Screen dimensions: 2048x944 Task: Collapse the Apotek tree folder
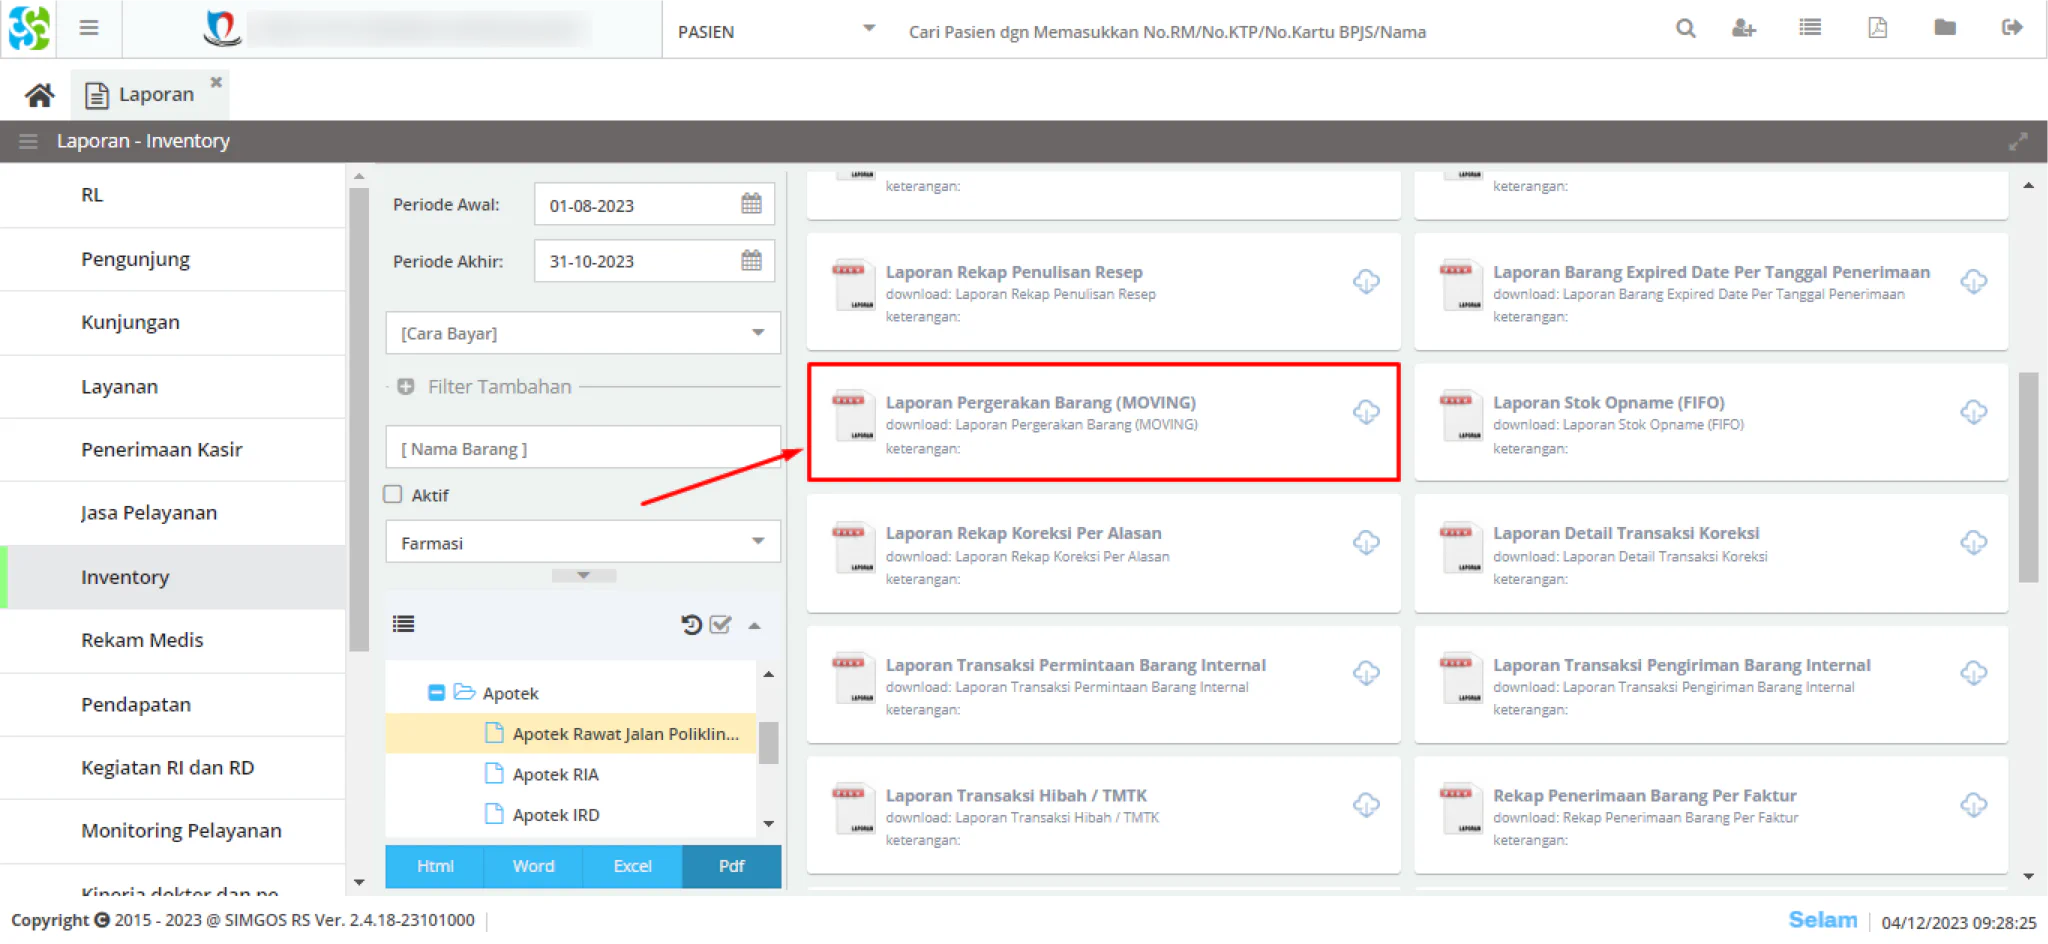pyautogui.click(x=436, y=692)
